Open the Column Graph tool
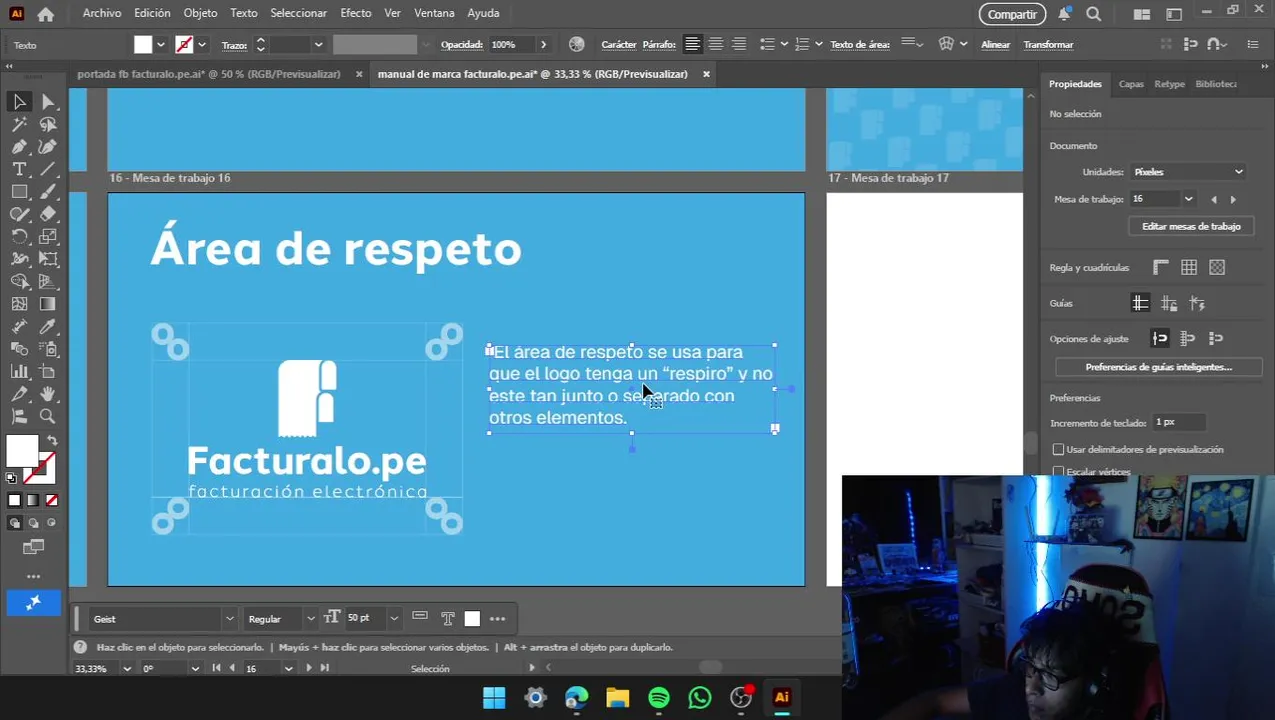Image resolution: width=1275 pixels, height=720 pixels. tap(19, 372)
